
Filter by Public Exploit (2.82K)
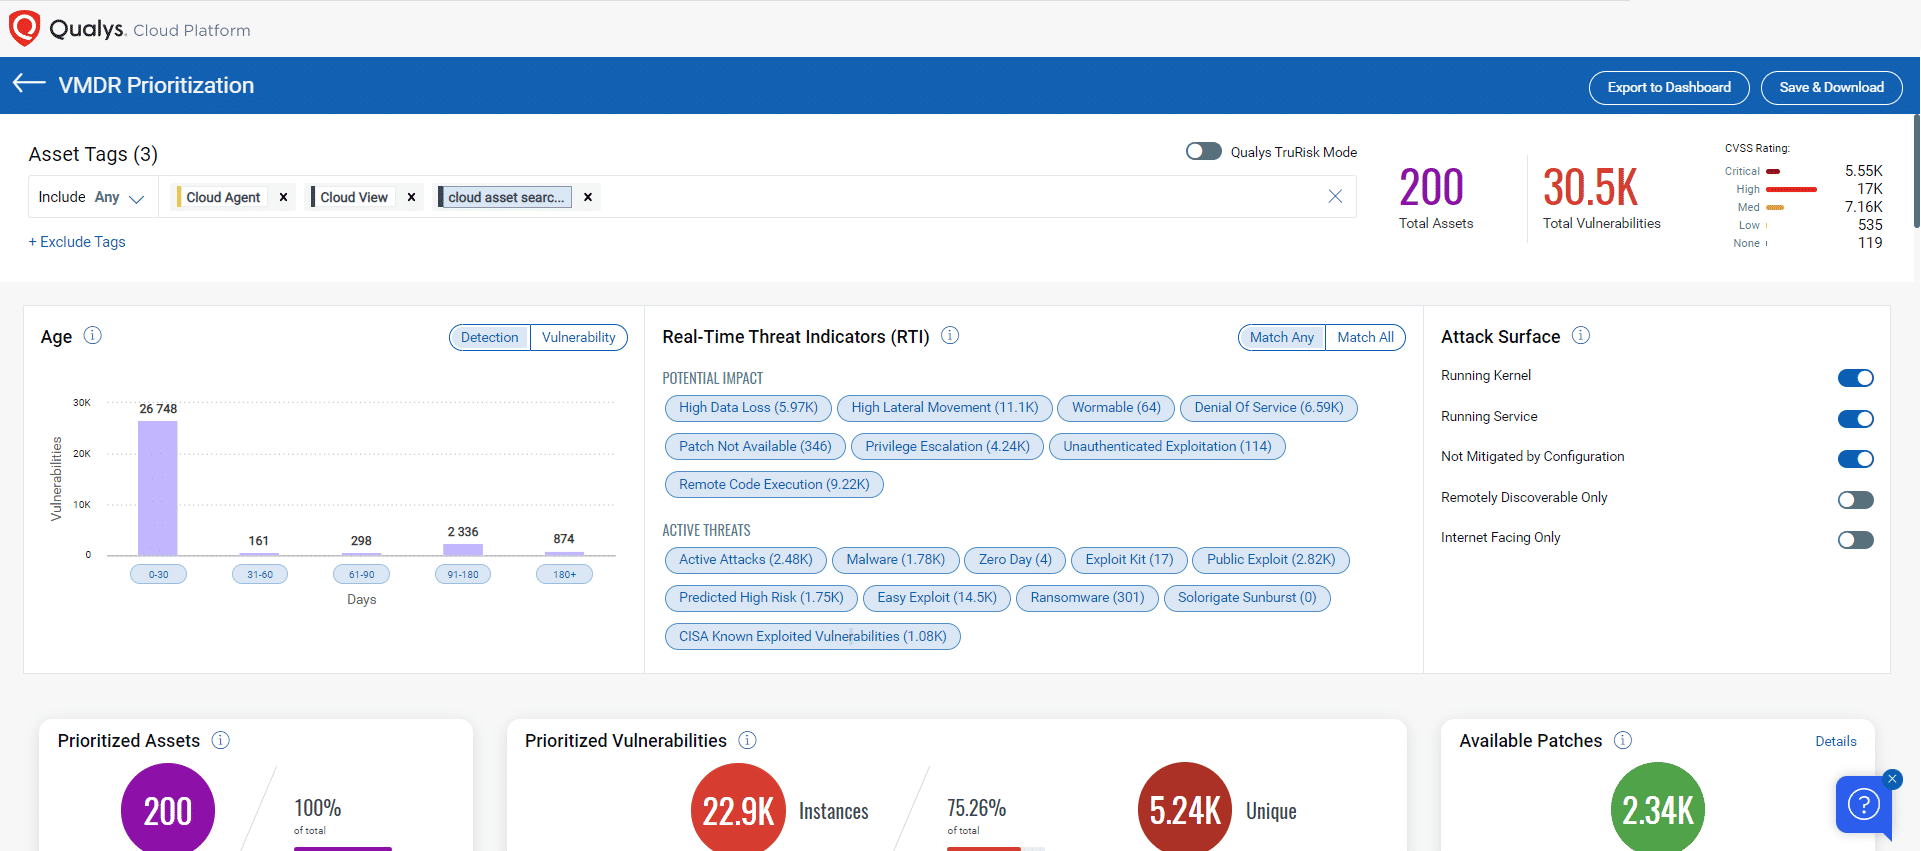(x=1271, y=560)
